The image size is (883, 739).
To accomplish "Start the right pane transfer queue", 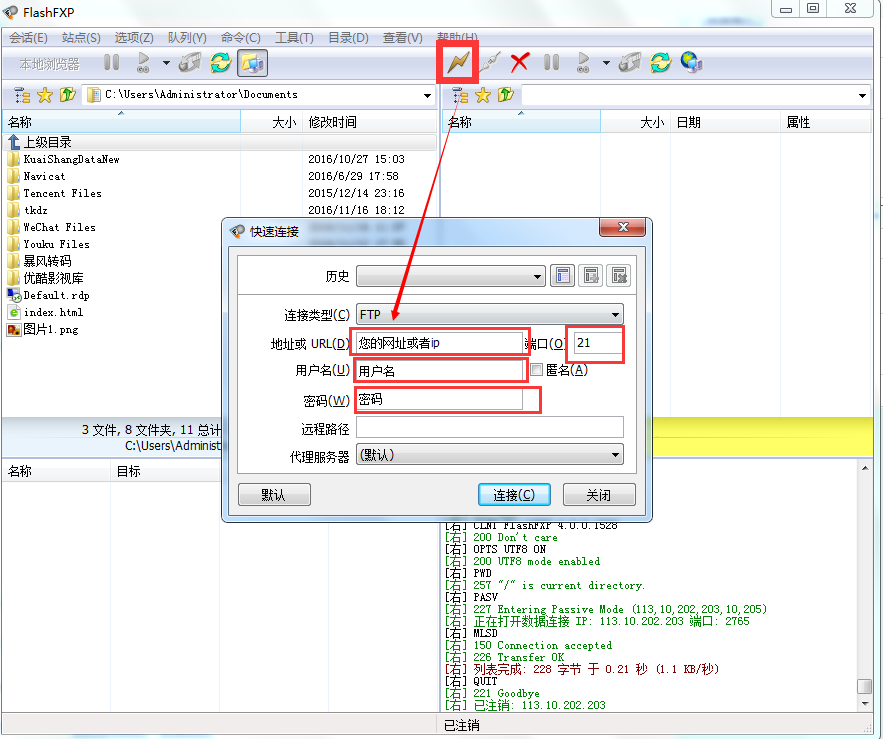I will tap(583, 63).
